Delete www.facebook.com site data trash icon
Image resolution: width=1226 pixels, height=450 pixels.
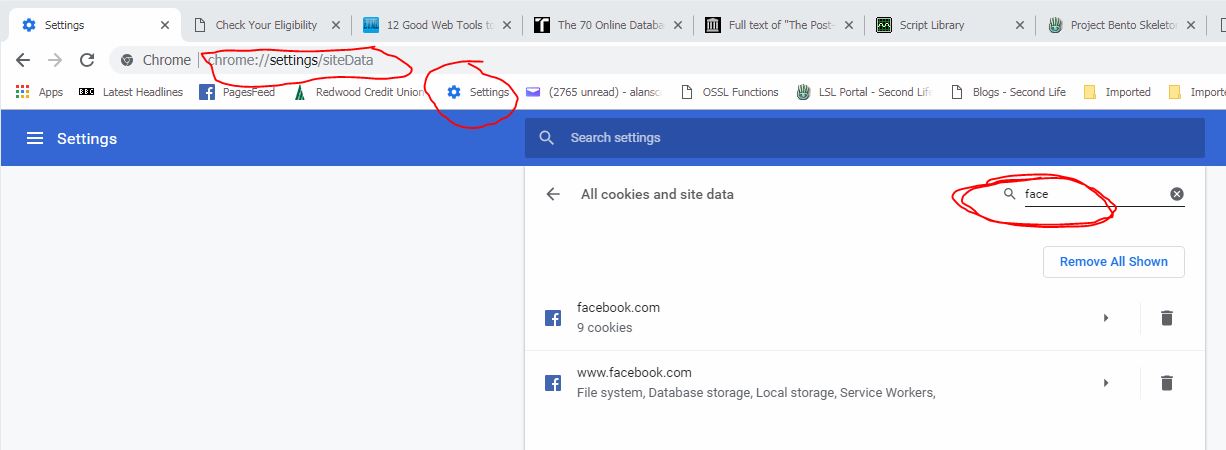[1166, 383]
